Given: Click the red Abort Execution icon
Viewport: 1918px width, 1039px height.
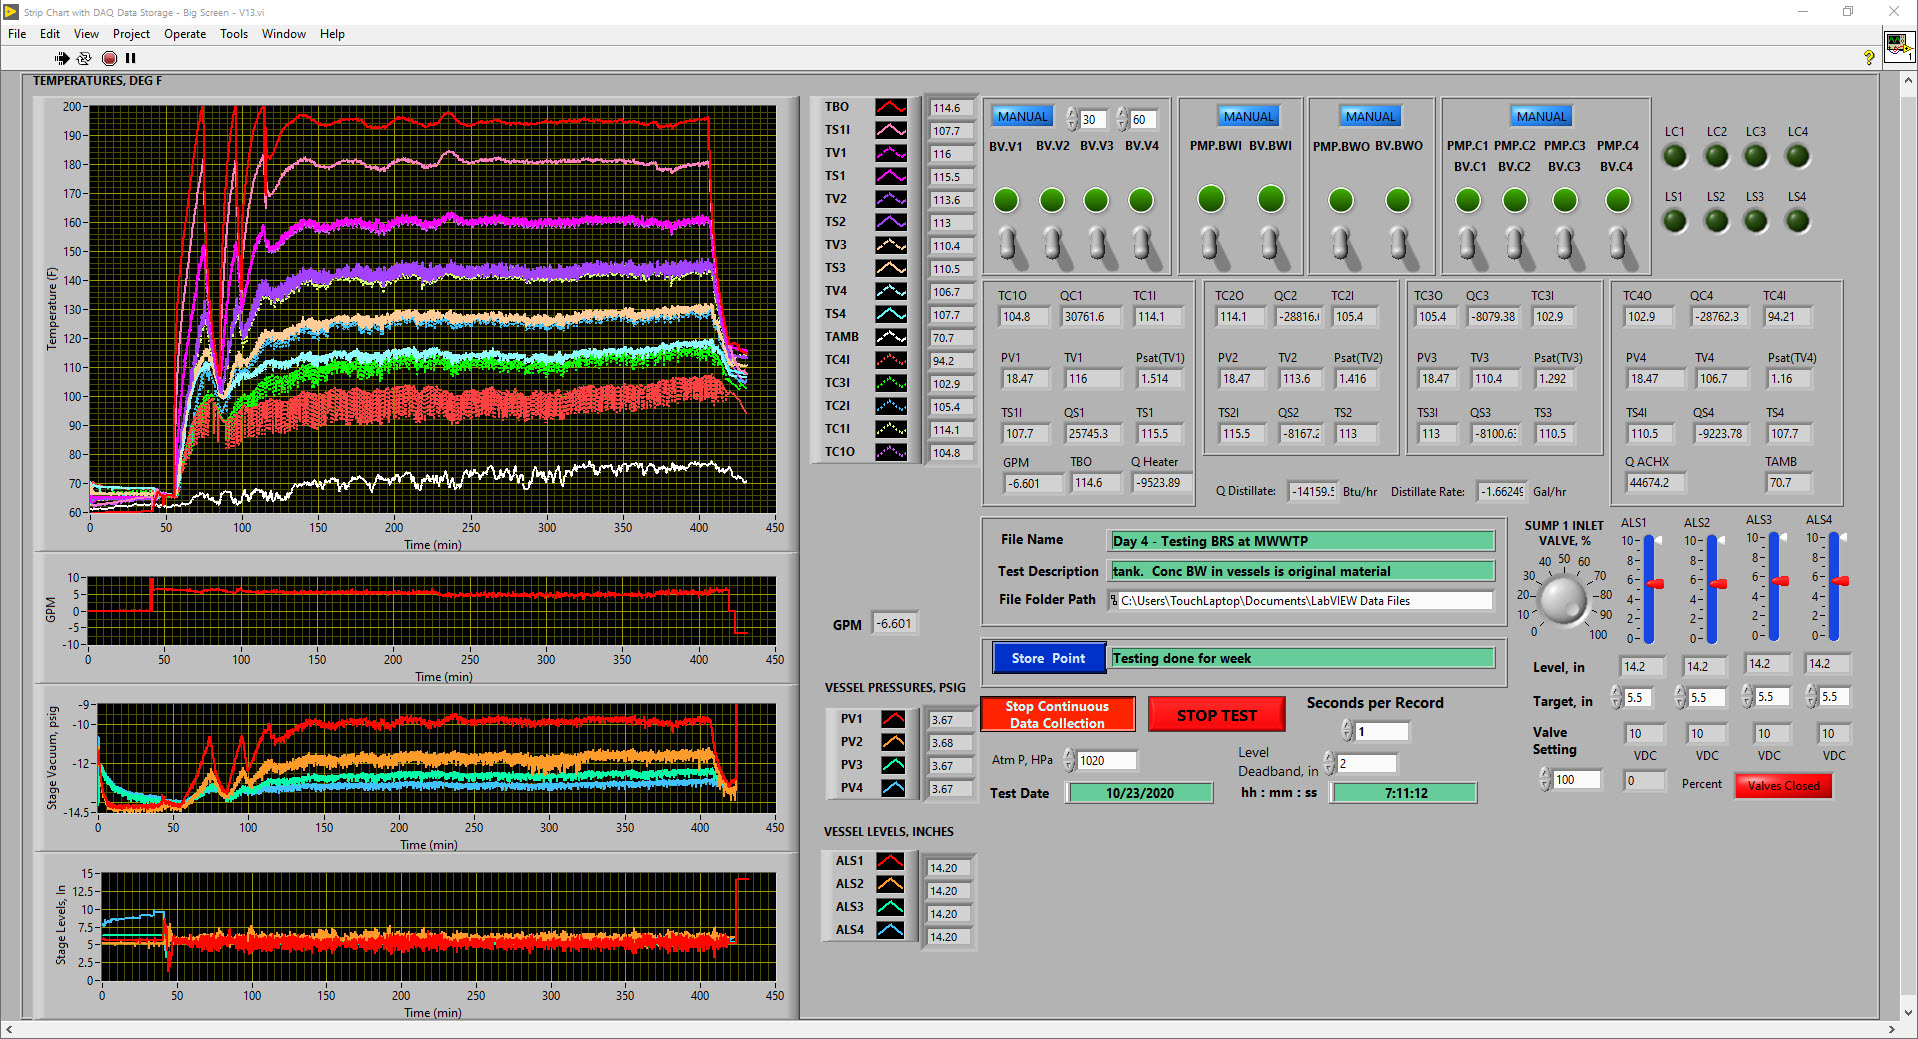Looking at the screenshot, I should tap(109, 58).
